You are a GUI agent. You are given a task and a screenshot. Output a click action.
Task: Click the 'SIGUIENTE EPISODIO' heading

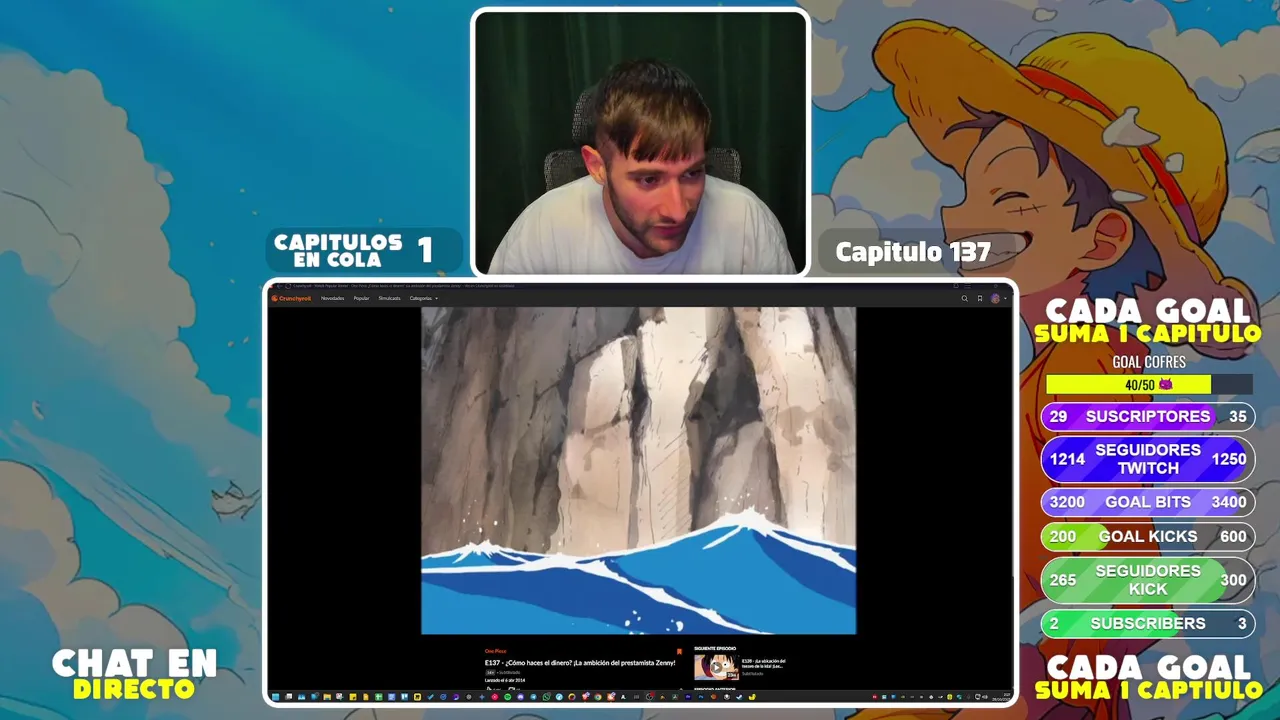(715, 648)
